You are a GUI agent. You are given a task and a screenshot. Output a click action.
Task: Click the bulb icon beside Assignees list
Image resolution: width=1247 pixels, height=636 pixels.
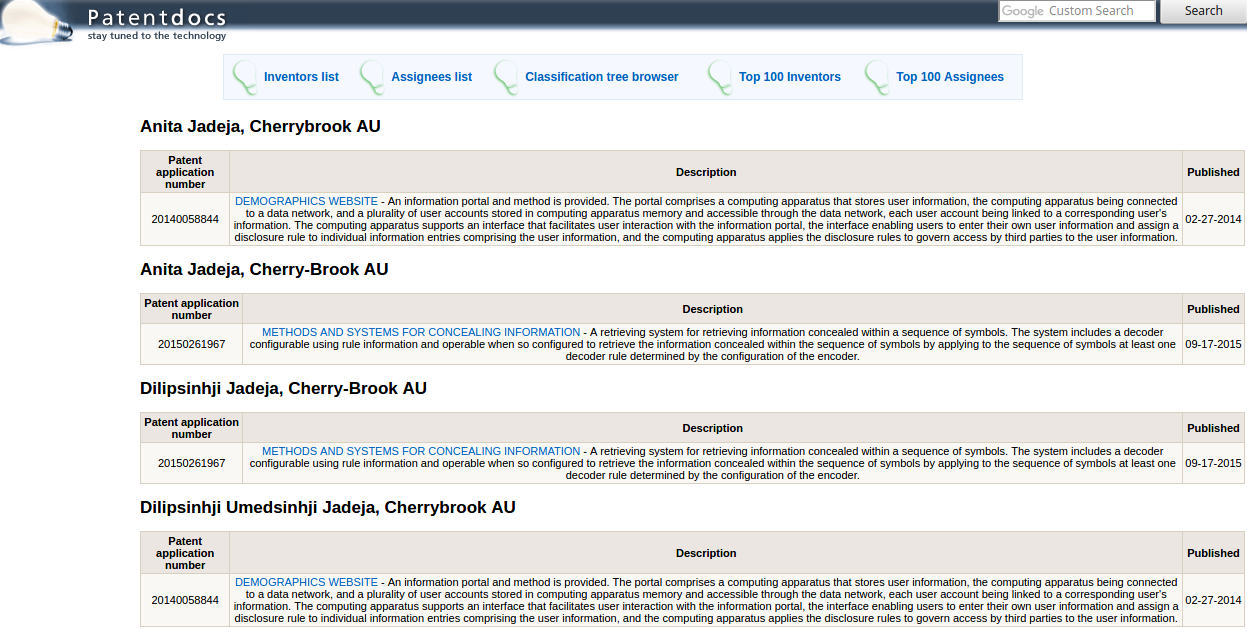tap(372, 77)
